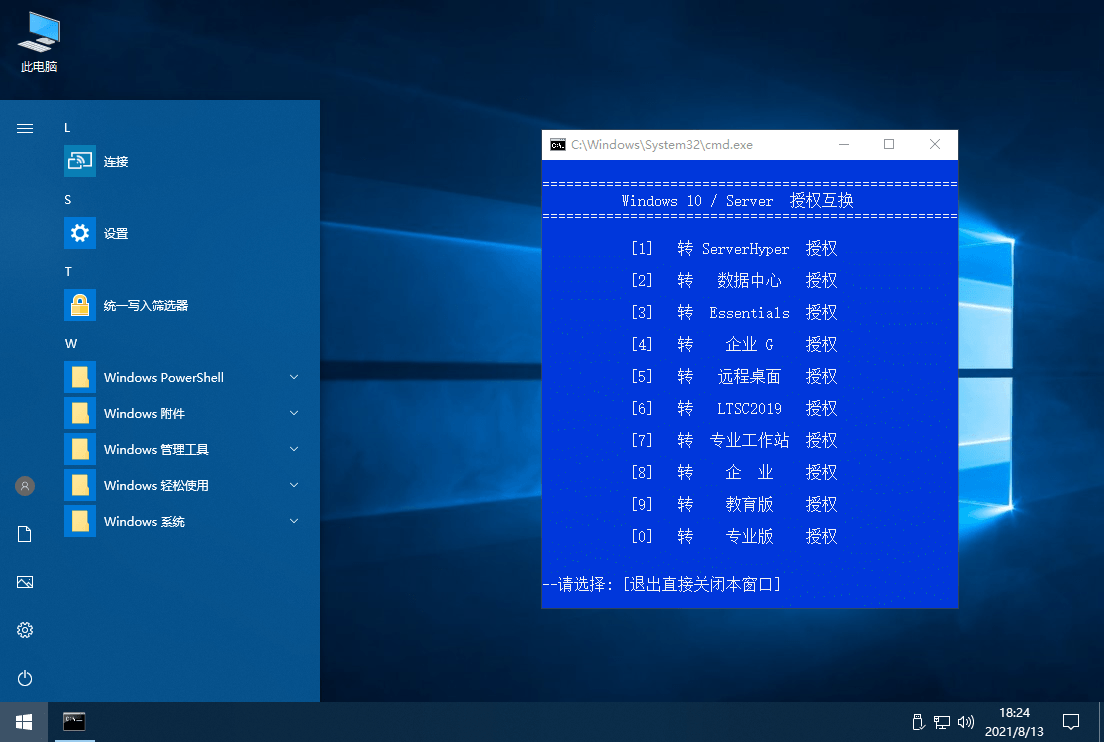Open the Windows PowerShell folder icon
This screenshot has width=1104, height=742.
click(79, 377)
